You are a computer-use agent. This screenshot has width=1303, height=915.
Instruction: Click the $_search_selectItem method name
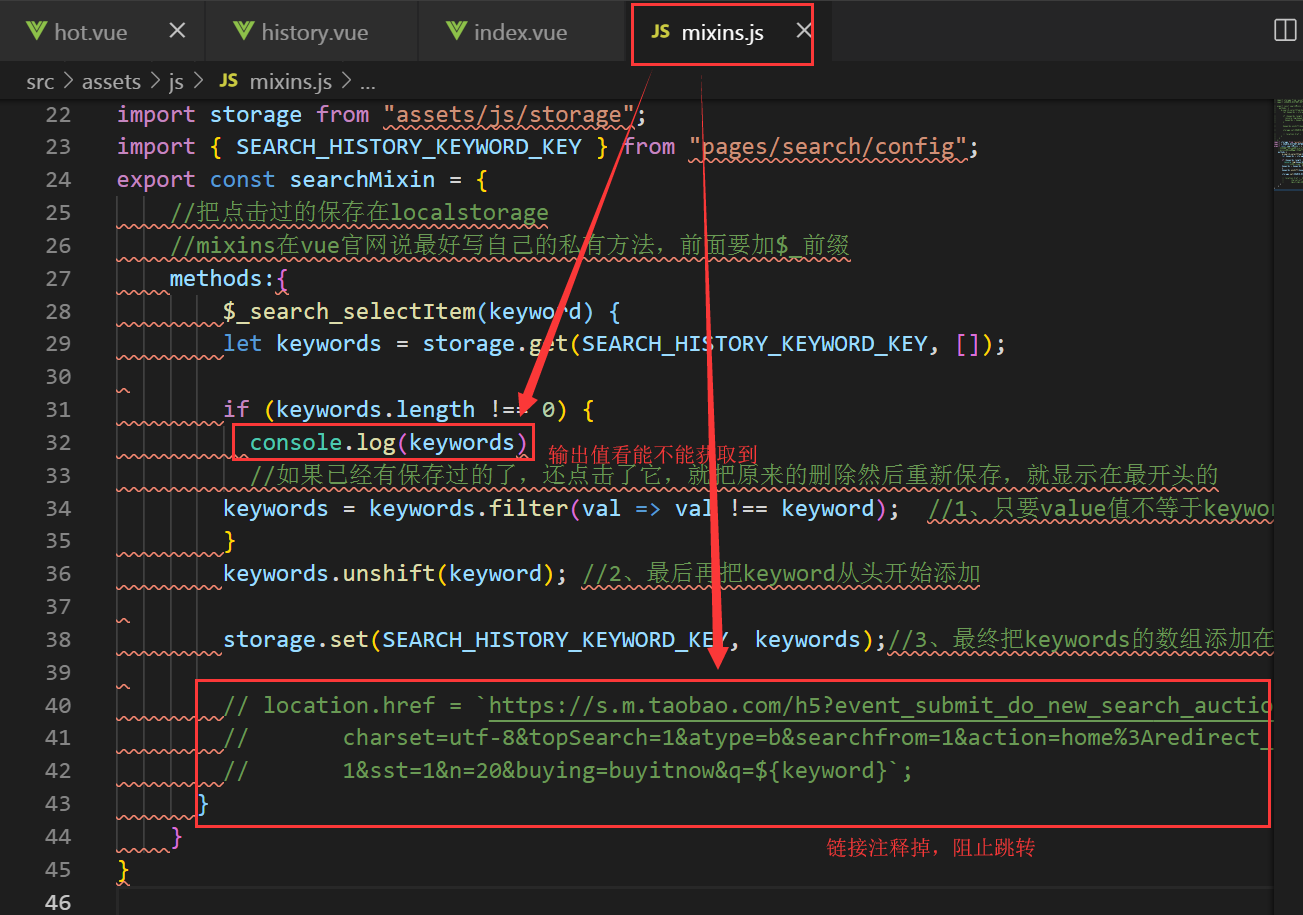pos(350,311)
